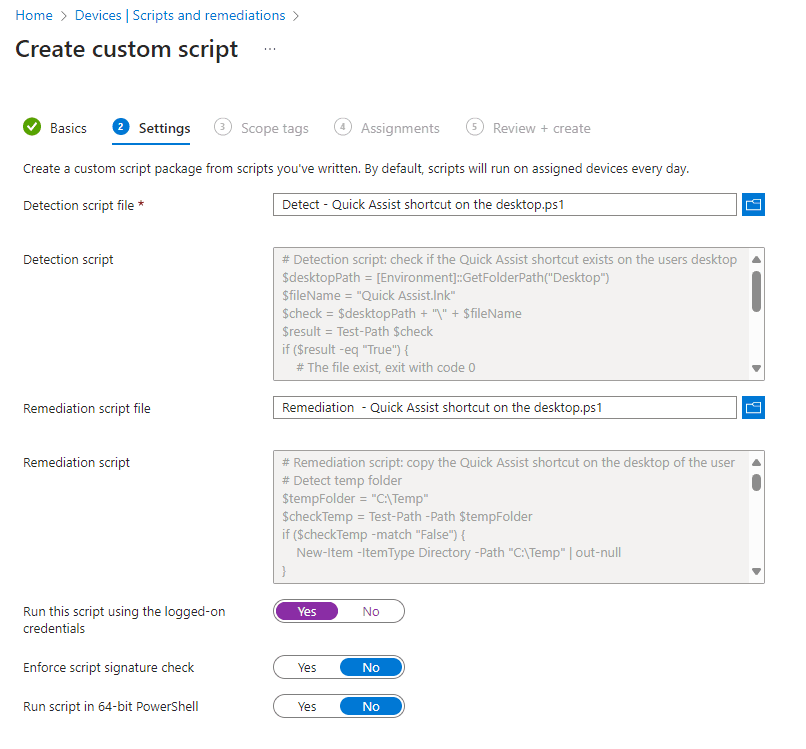Image resolution: width=806 pixels, height=749 pixels.
Task: Open the ellipsis menu beside page title
Action: [270, 49]
